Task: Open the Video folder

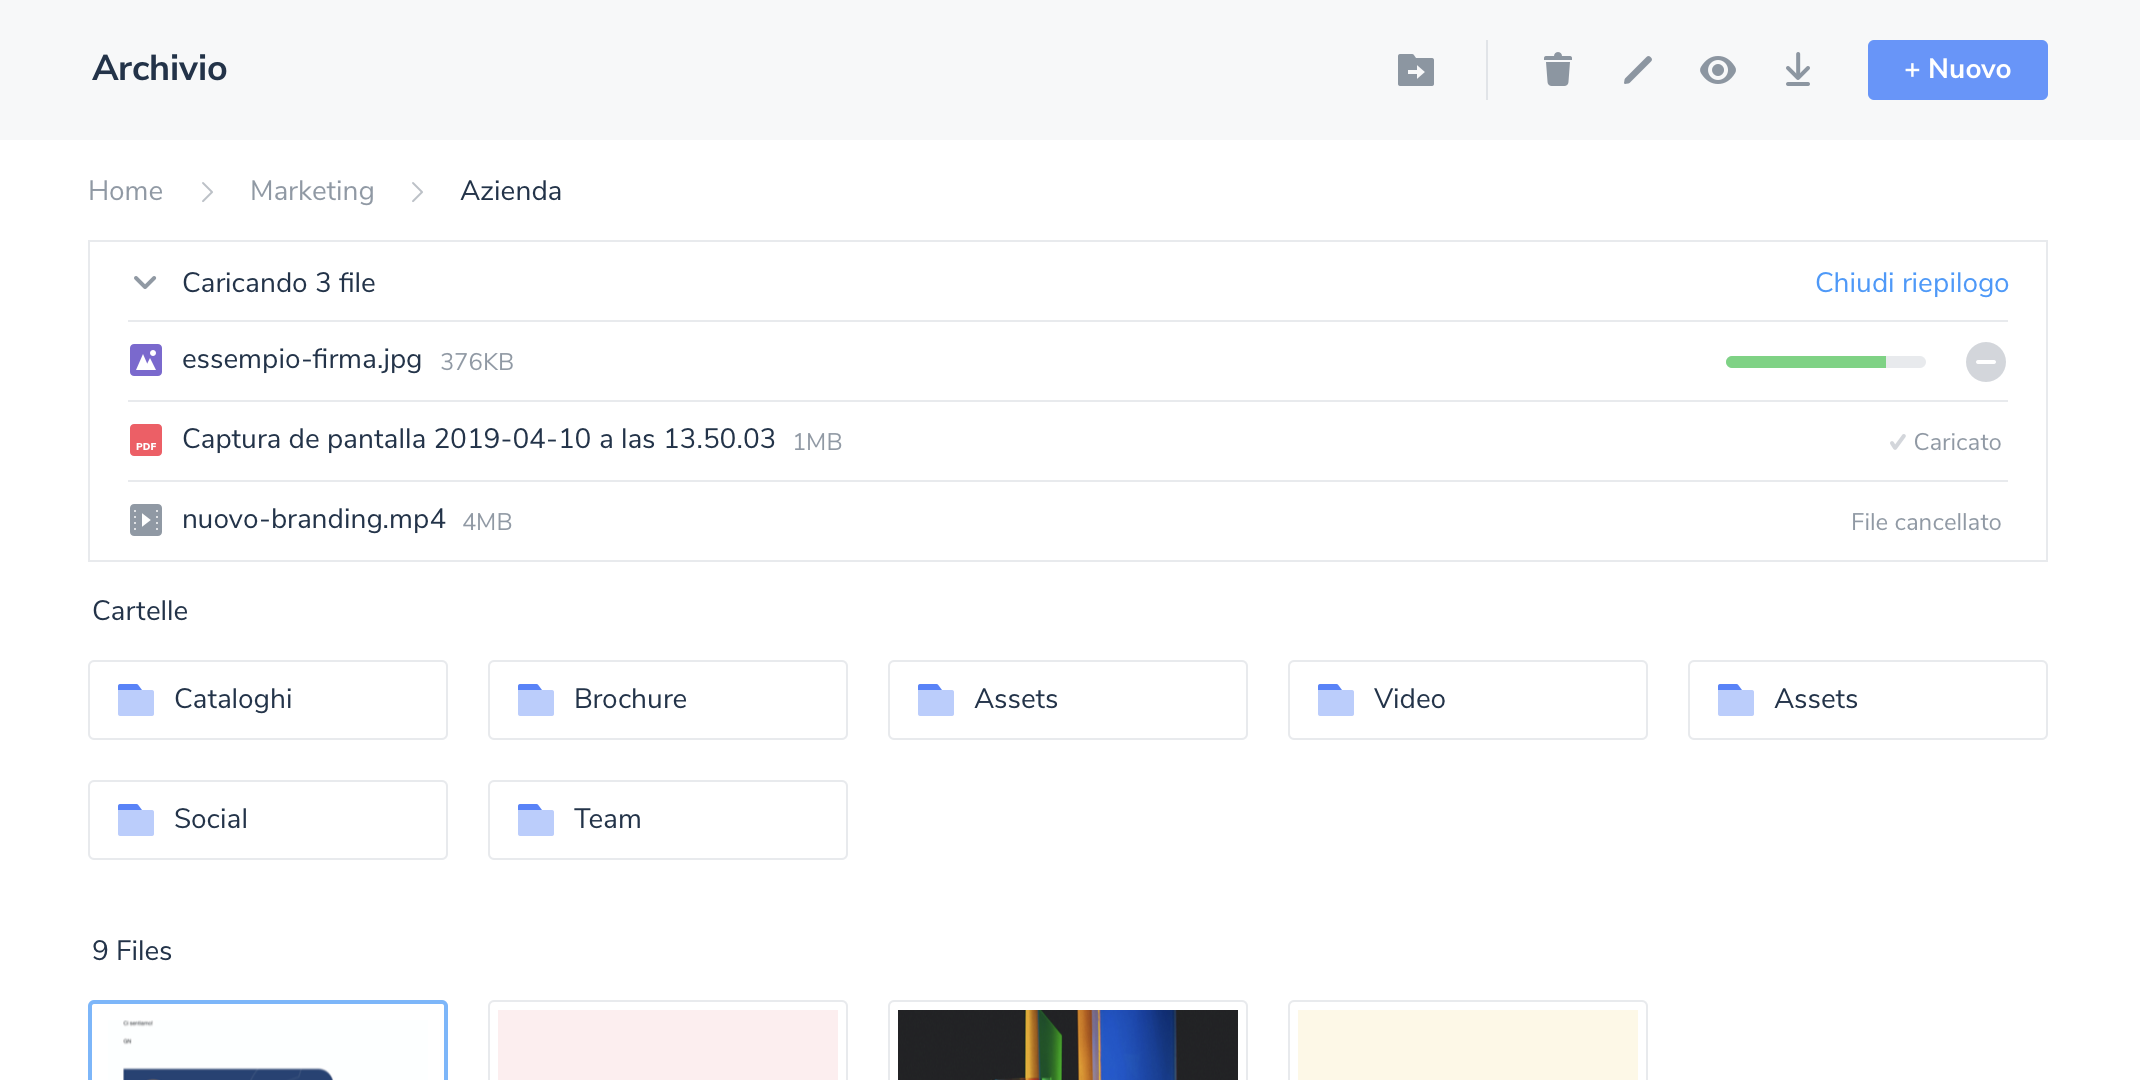Action: click(x=1468, y=700)
